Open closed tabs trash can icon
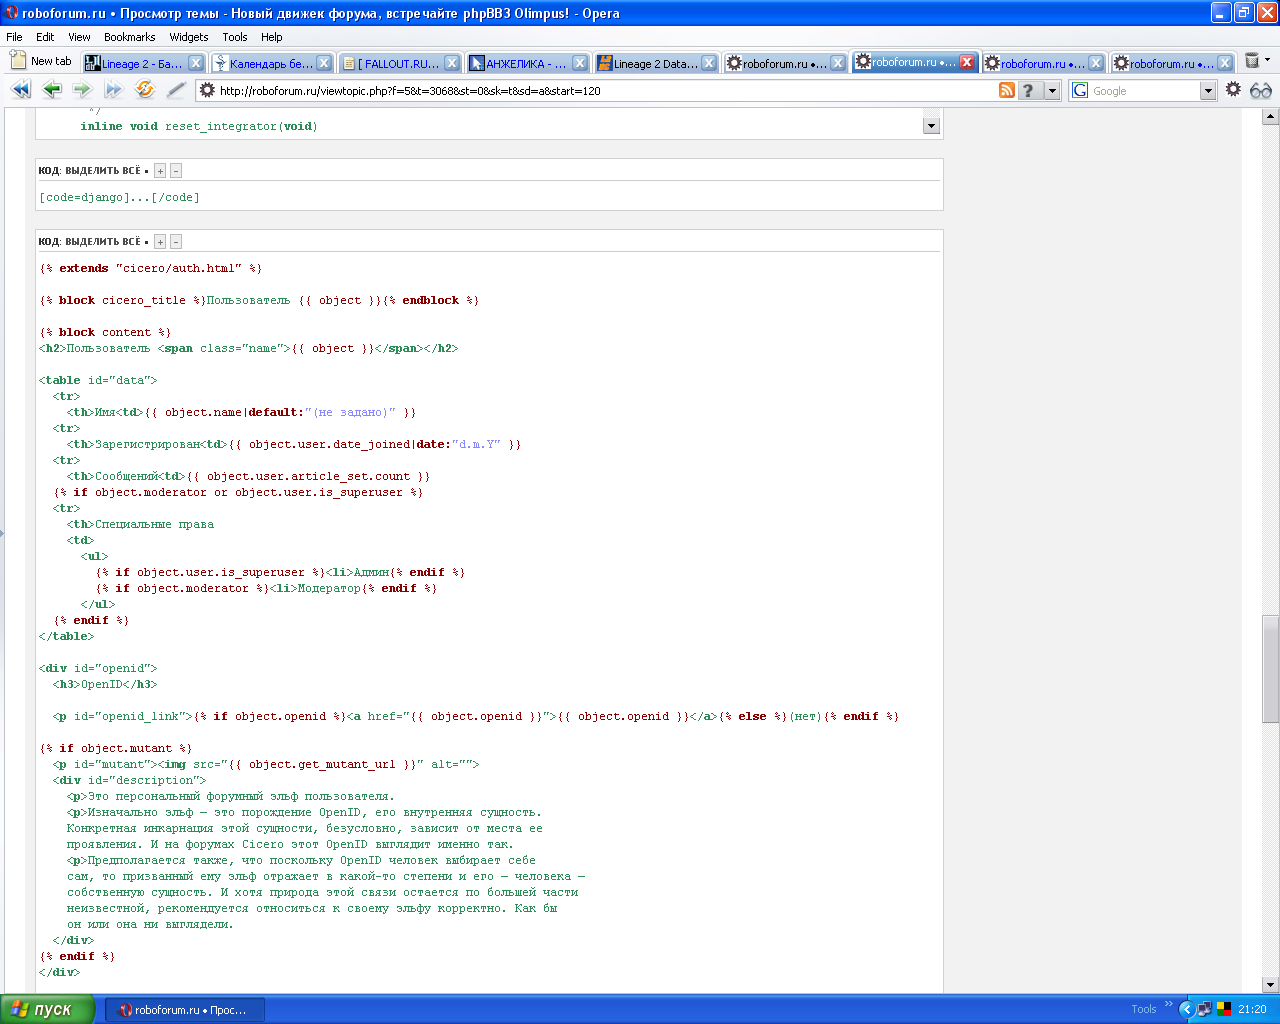Screen dimensions: 1280x1024 tap(1252, 62)
